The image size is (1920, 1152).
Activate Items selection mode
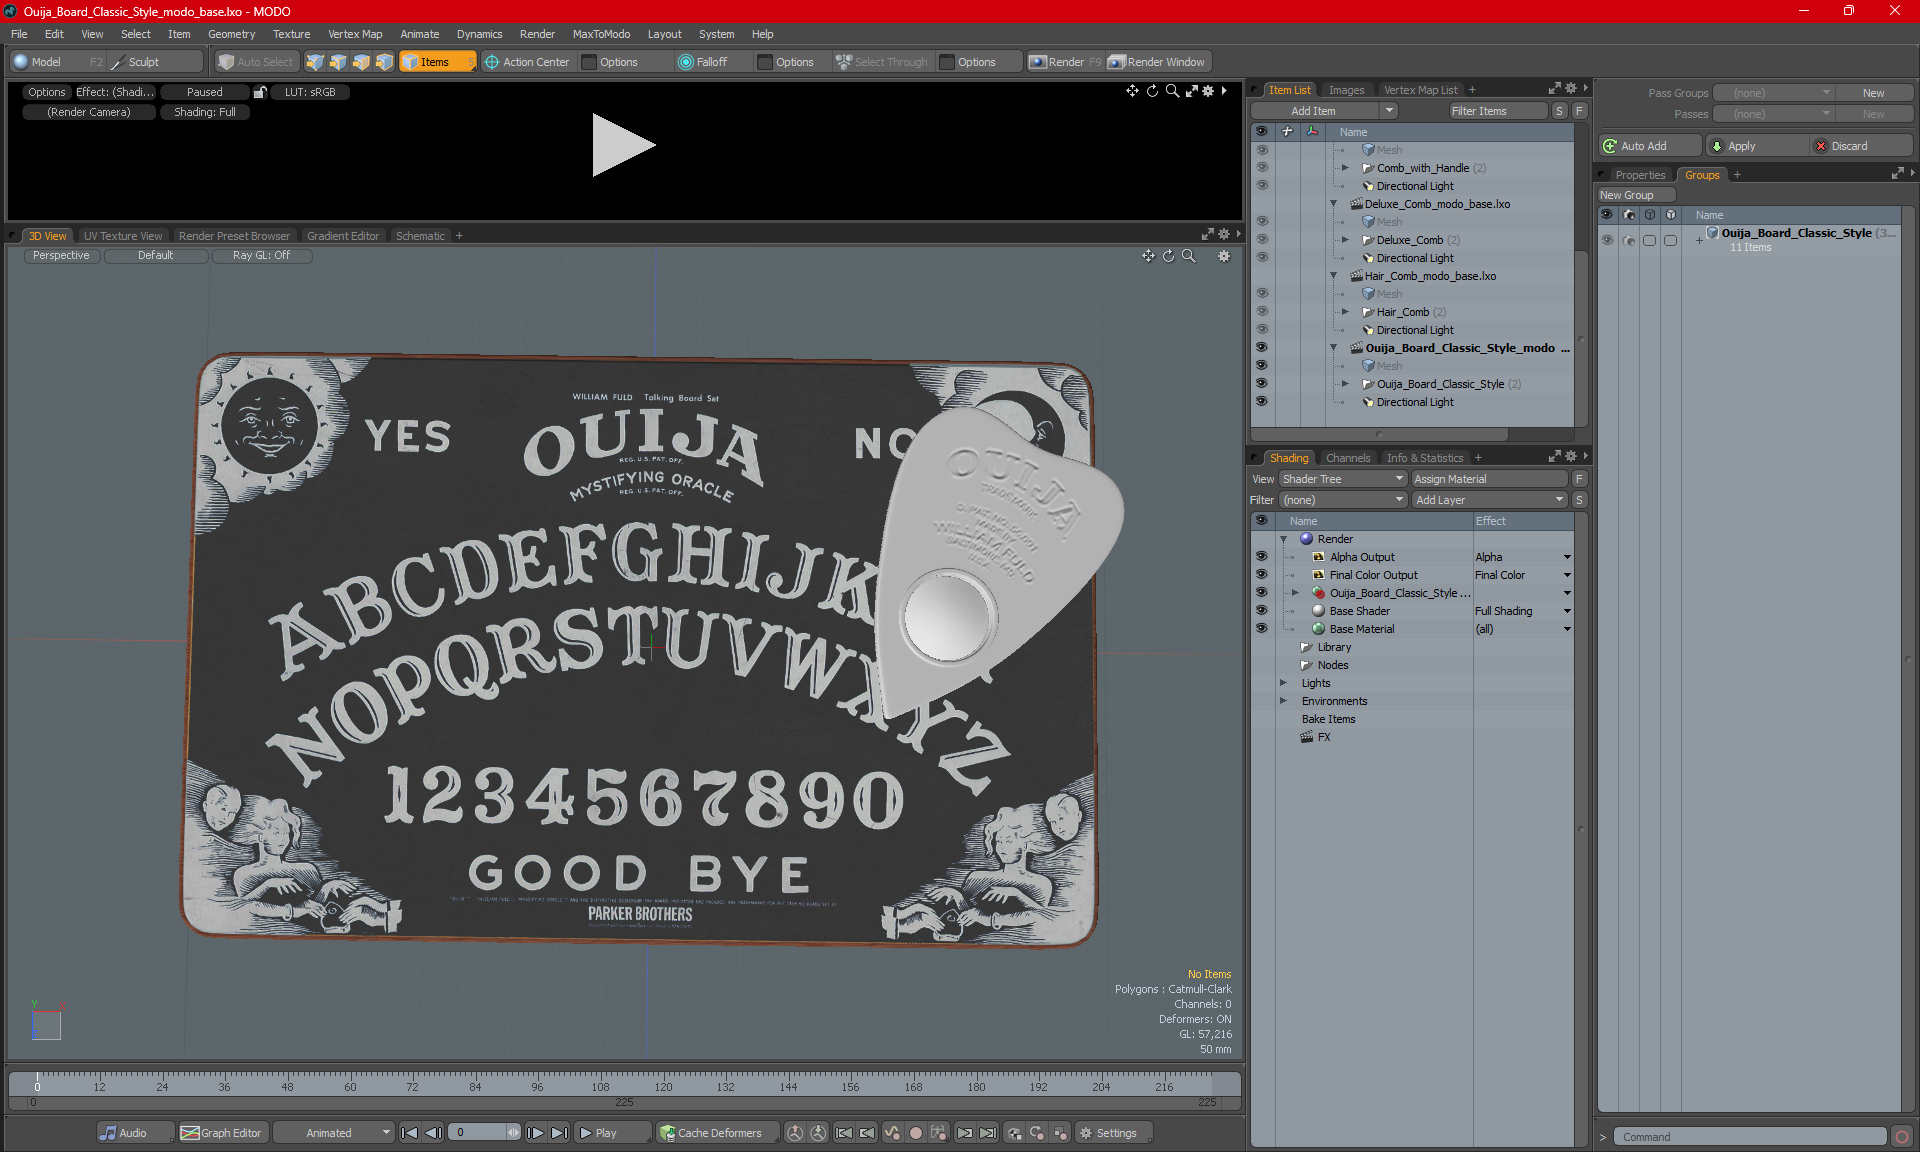pyautogui.click(x=437, y=62)
